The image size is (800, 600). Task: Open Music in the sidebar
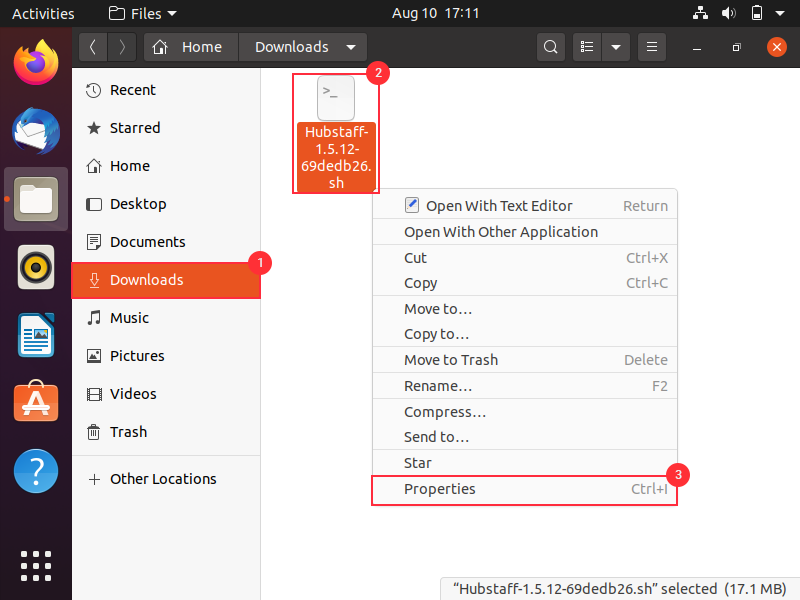[166, 318]
